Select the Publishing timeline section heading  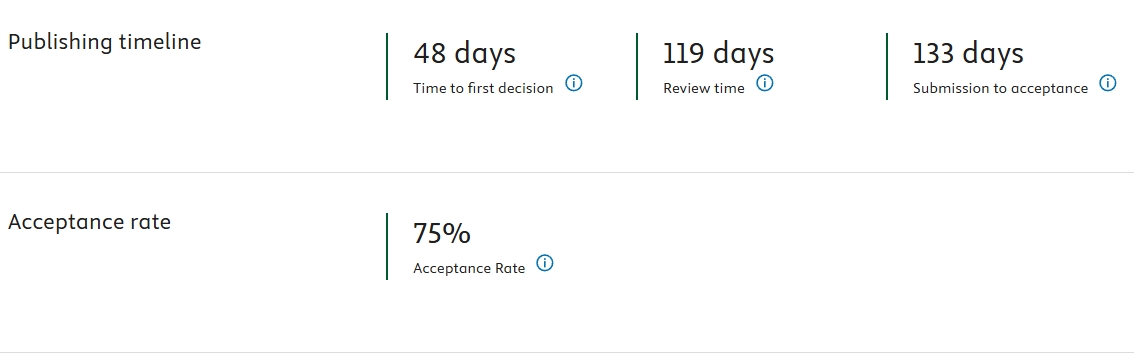point(105,42)
